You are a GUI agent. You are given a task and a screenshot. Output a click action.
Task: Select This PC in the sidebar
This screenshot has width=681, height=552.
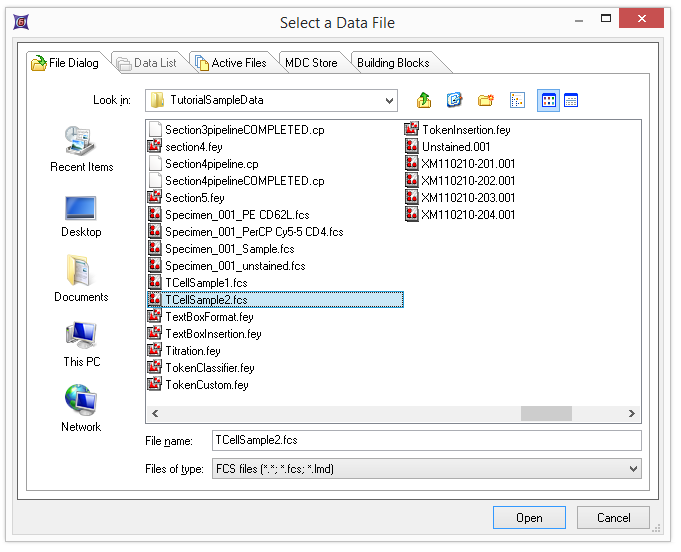[x=81, y=344]
